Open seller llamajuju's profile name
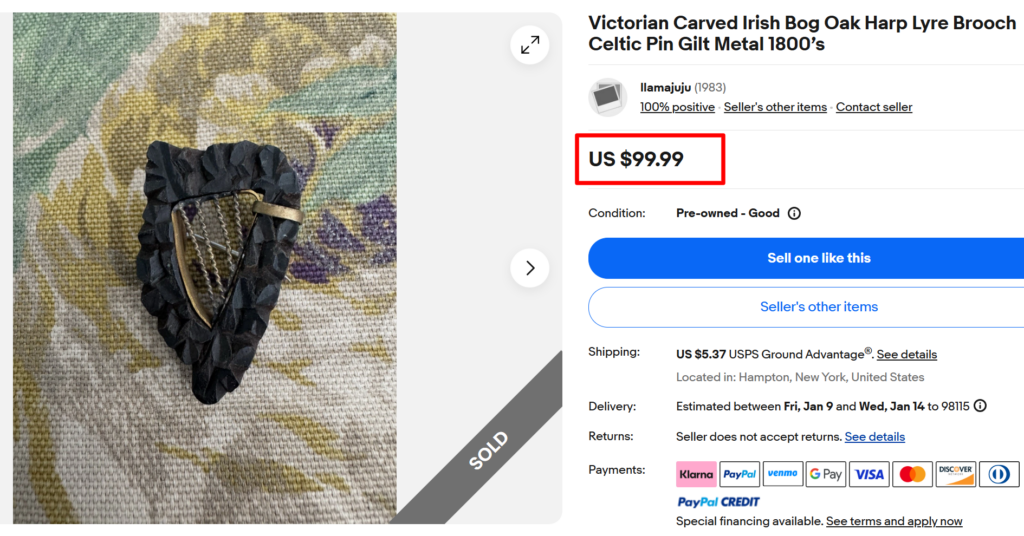The width and height of the screenshot is (1024, 536). [665, 87]
